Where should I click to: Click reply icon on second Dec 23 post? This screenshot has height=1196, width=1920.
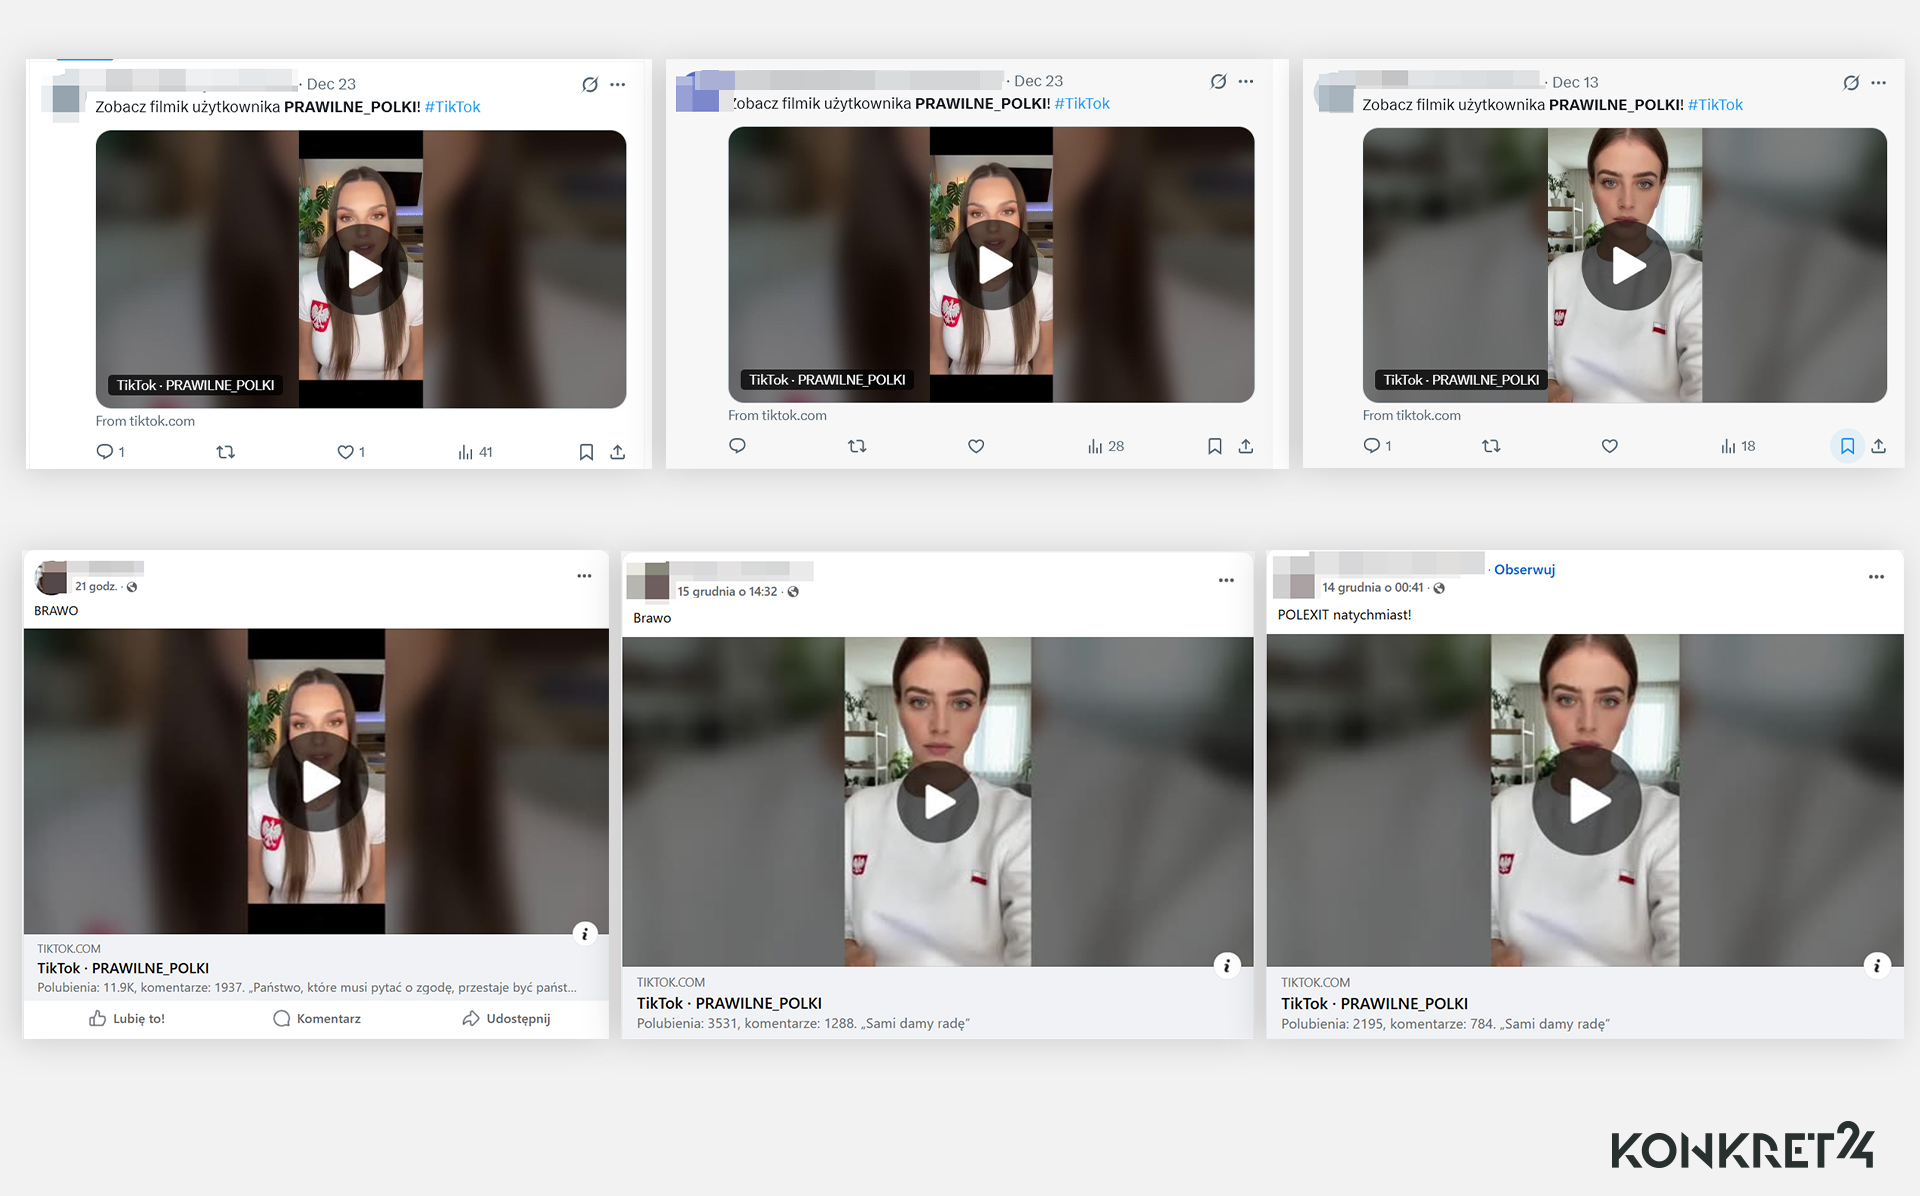[737, 446]
